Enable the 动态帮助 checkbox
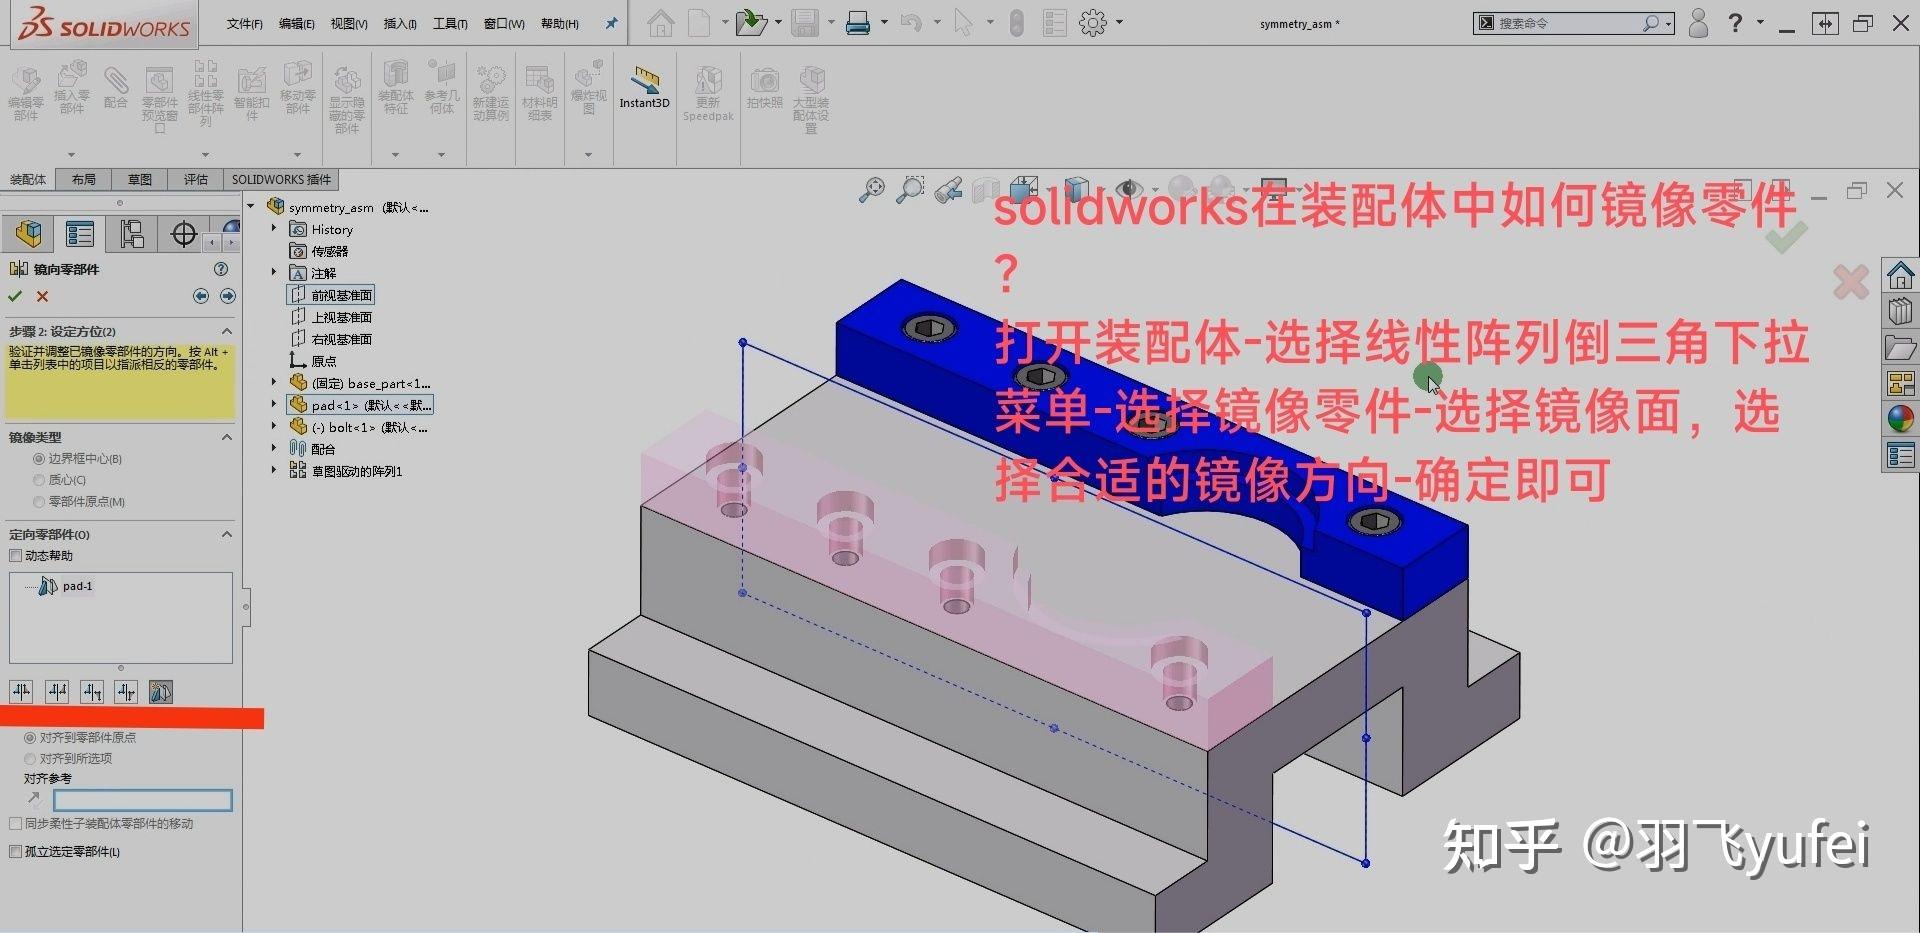1920x933 pixels. [x=16, y=556]
